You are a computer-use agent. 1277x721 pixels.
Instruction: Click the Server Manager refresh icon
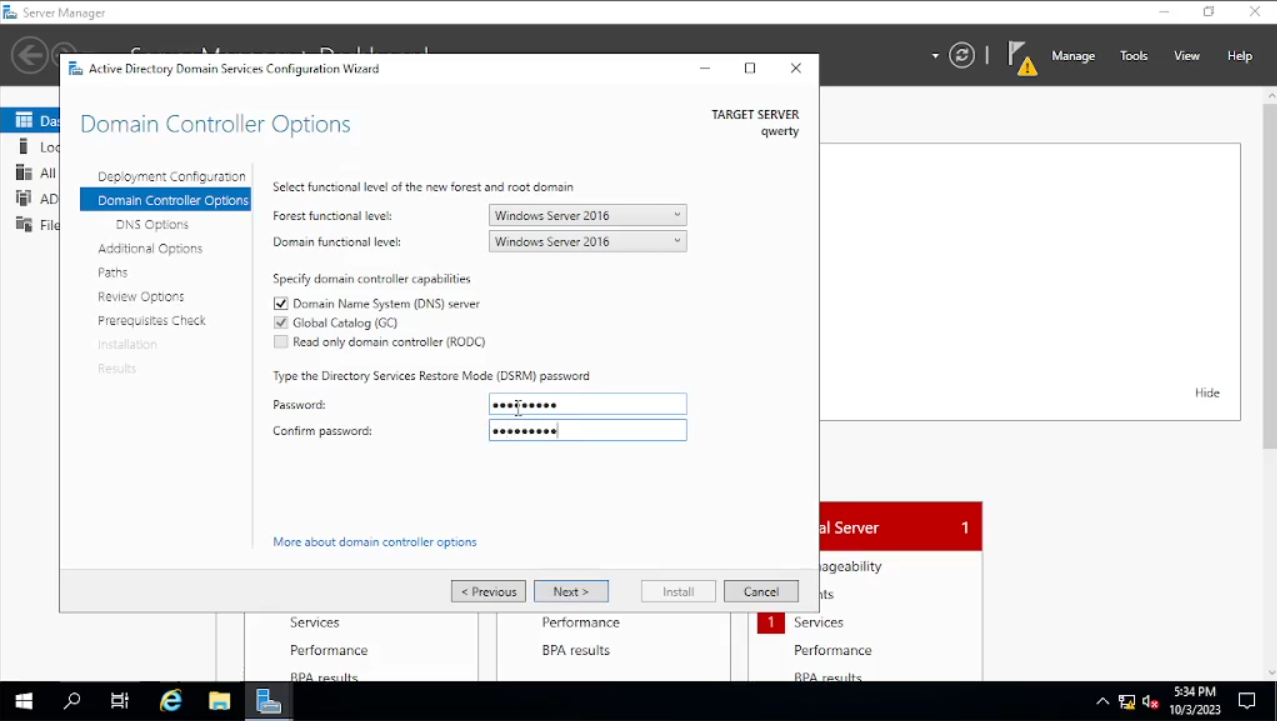pos(961,56)
